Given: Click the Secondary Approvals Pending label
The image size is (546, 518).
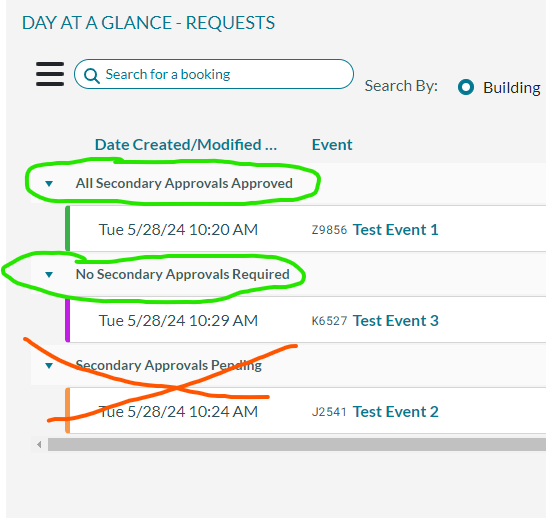Looking at the screenshot, I should click(x=169, y=366).
